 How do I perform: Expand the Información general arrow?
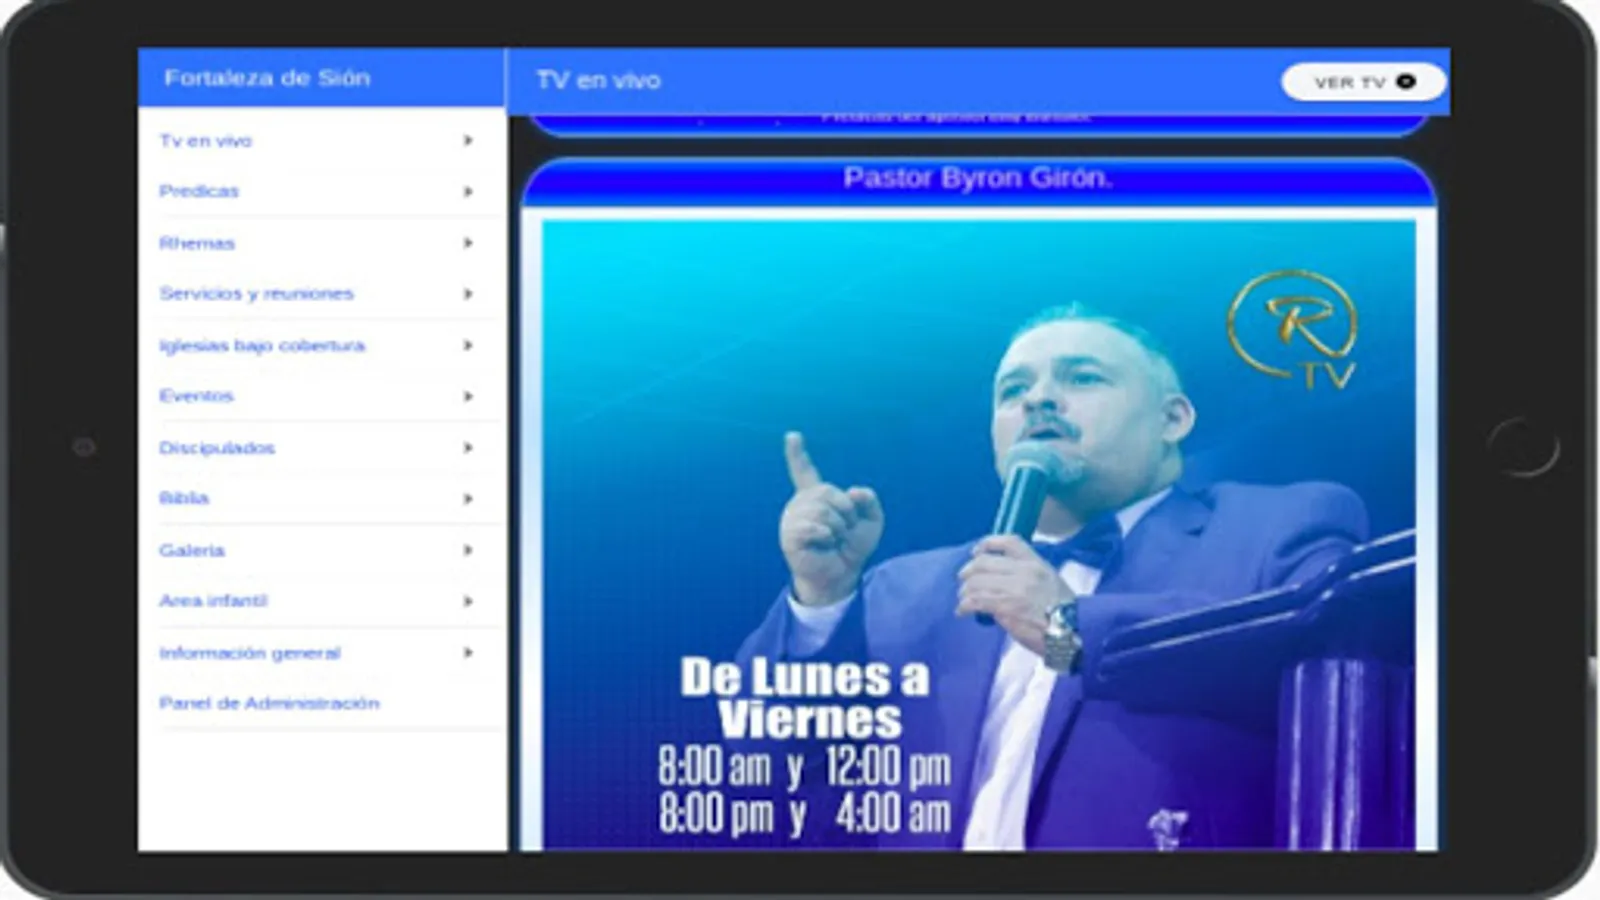468,653
